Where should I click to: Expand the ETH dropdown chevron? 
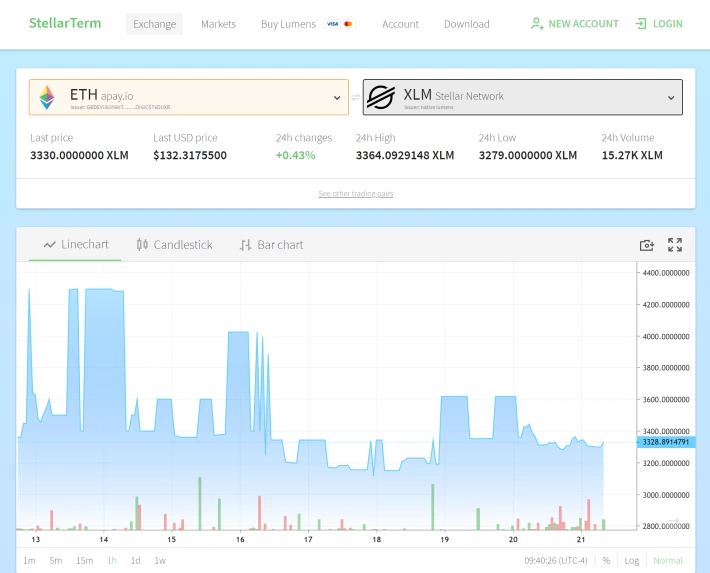(337, 98)
